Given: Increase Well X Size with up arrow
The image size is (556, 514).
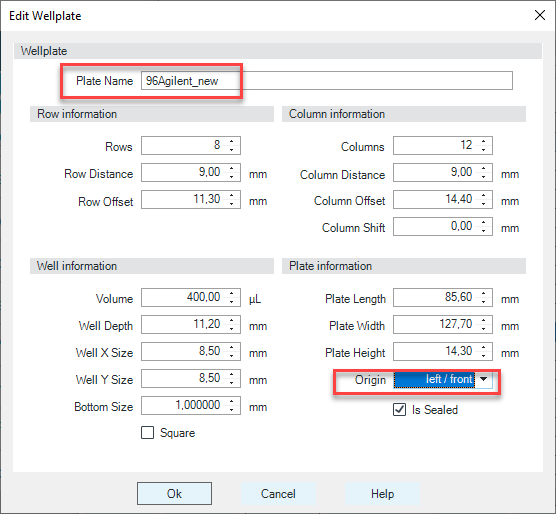Looking at the screenshot, I should pos(232,347).
